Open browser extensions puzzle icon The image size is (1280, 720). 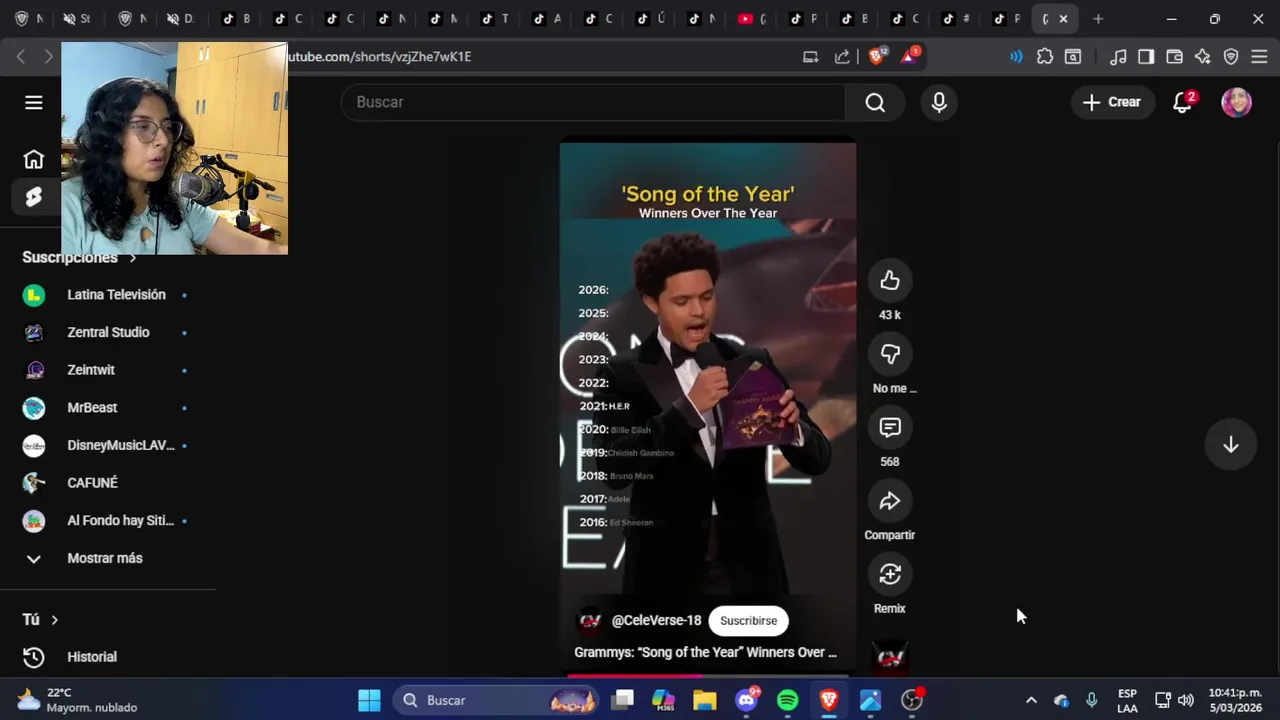coord(1045,57)
